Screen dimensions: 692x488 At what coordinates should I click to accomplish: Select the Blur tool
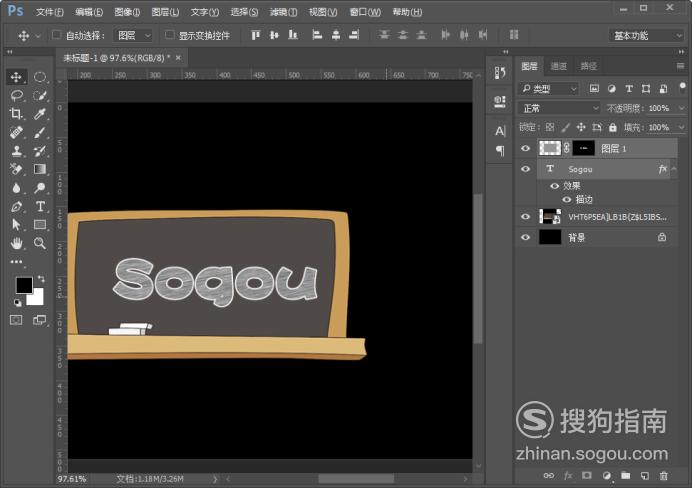pos(16,188)
